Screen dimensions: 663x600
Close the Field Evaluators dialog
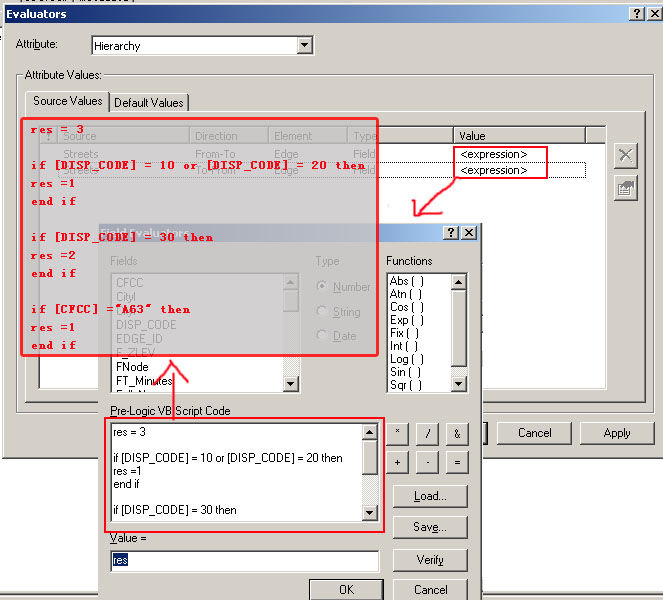coord(469,232)
